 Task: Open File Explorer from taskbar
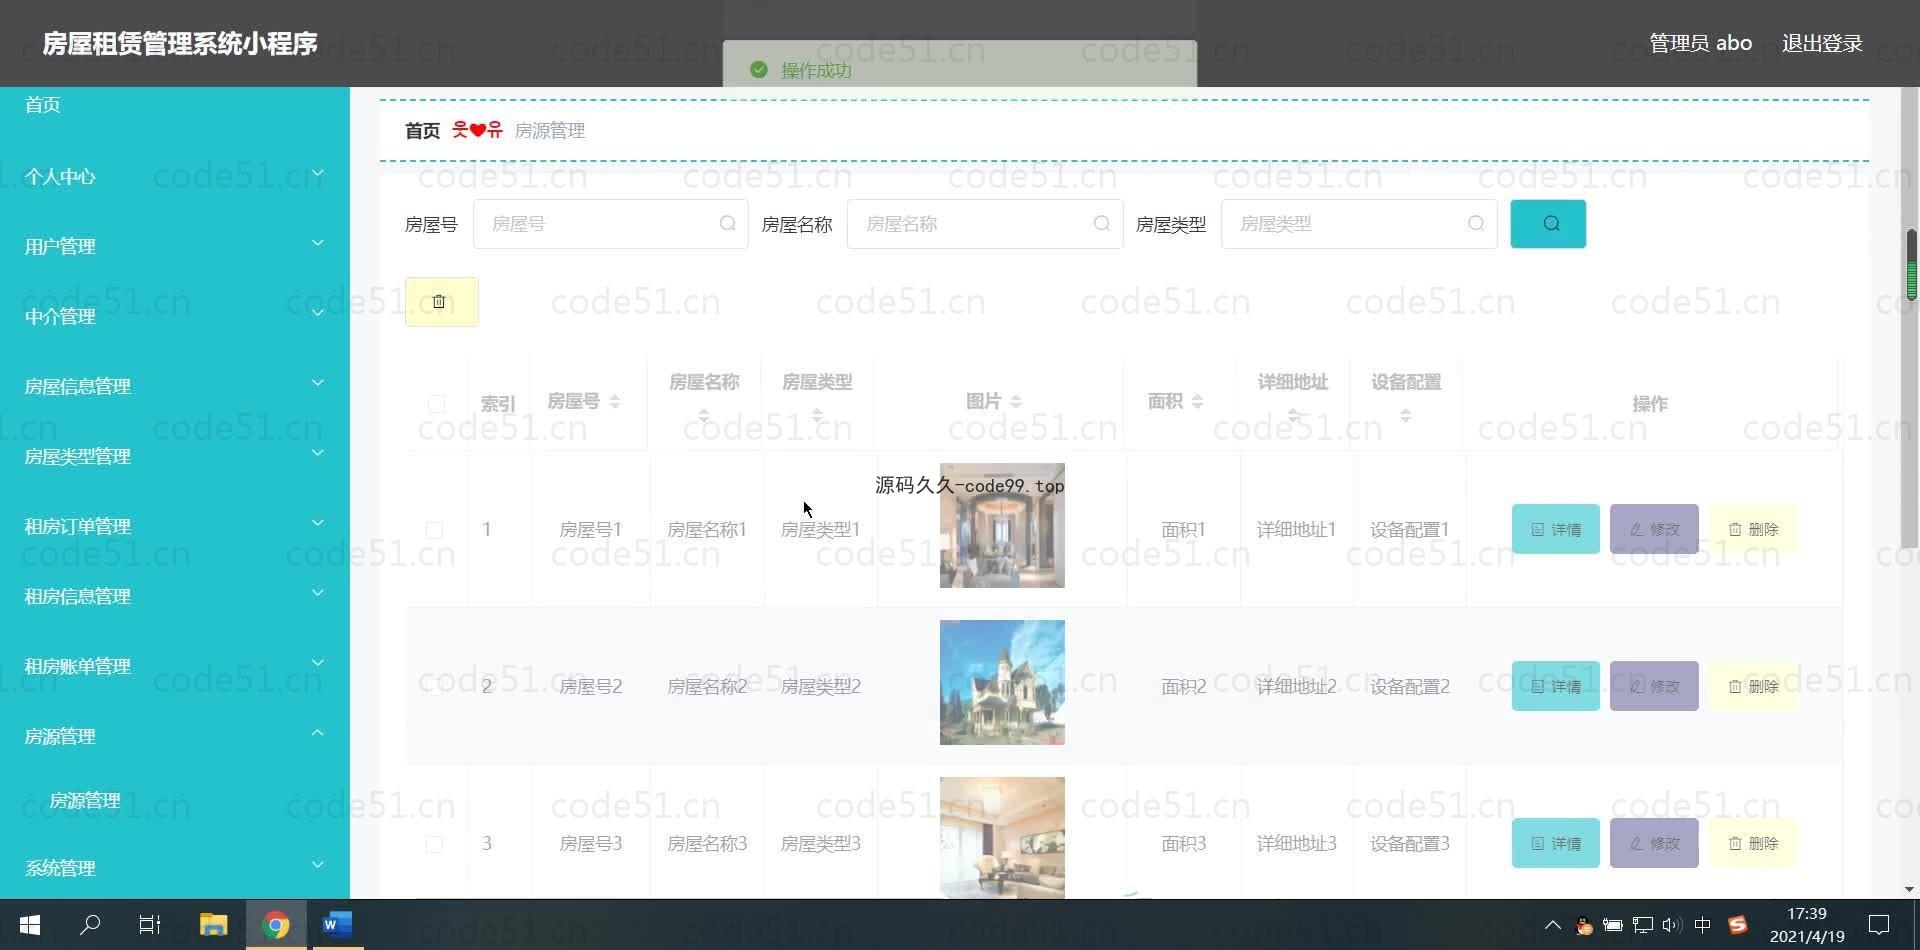point(213,925)
